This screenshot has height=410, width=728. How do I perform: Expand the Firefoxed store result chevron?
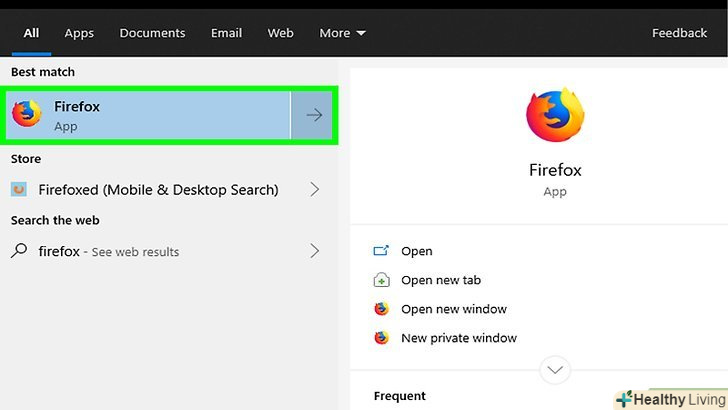coord(315,189)
